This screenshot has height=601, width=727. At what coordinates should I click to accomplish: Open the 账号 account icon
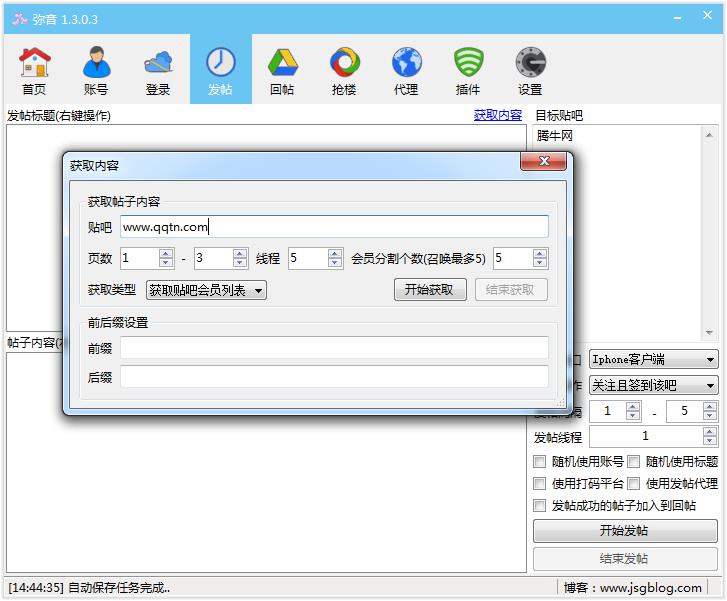96,70
